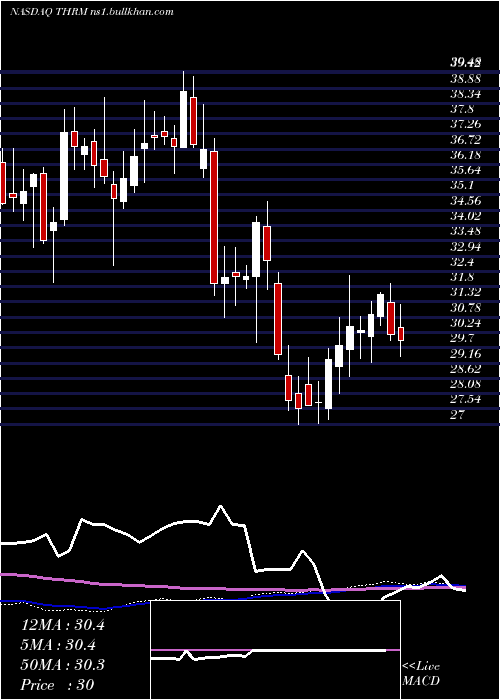Click the 34.02 price axis label
This screenshot has width=500, height=700.
pyautogui.click(x=466, y=216)
